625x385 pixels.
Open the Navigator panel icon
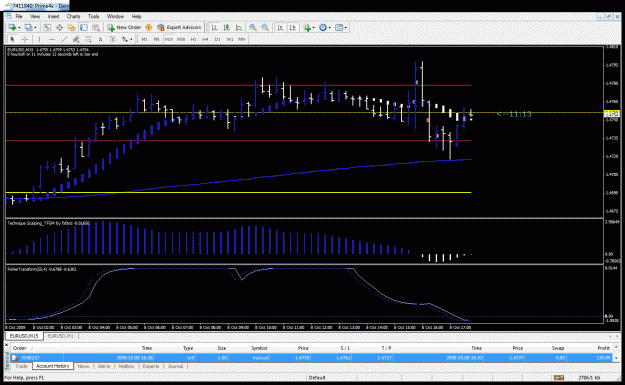pyautogui.click(x=71, y=27)
